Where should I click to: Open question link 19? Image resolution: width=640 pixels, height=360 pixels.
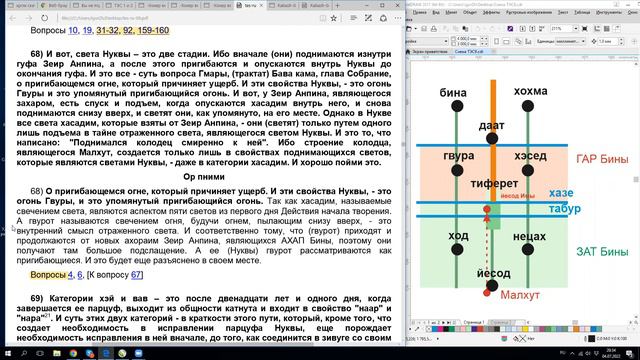(x=87, y=31)
